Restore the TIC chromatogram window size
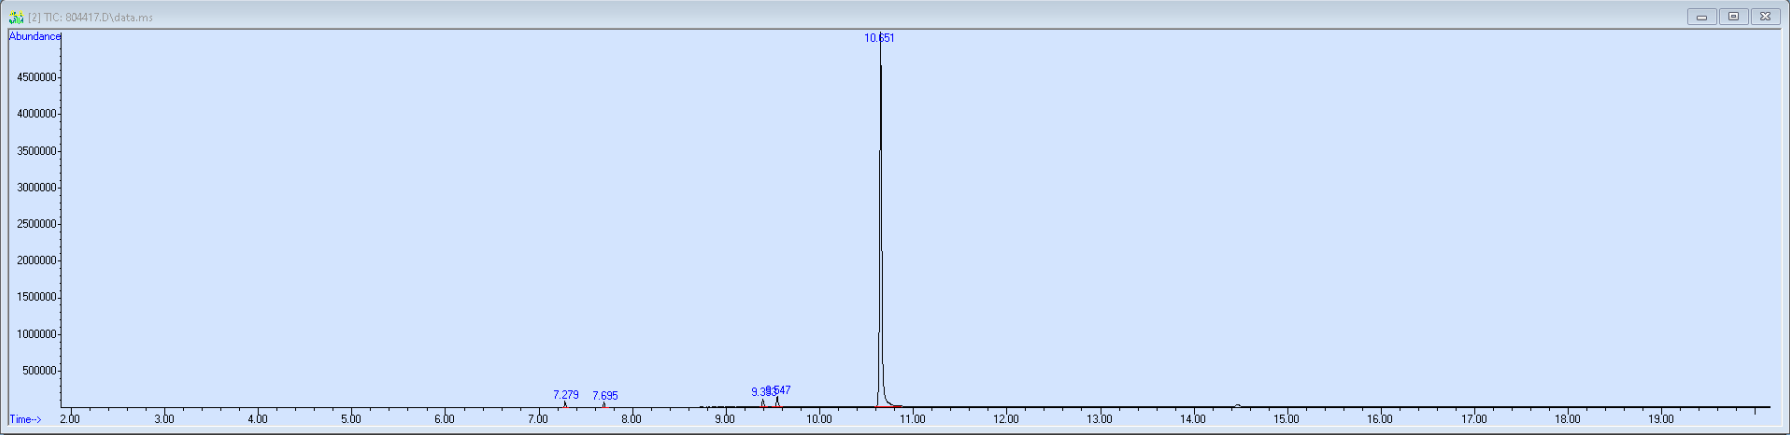 point(1733,16)
